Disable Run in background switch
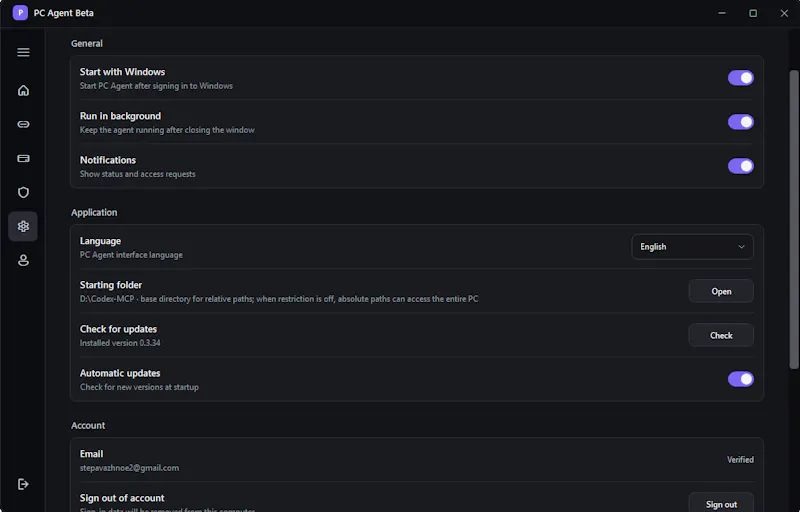Viewport: 800px width, 512px height. tap(740, 122)
